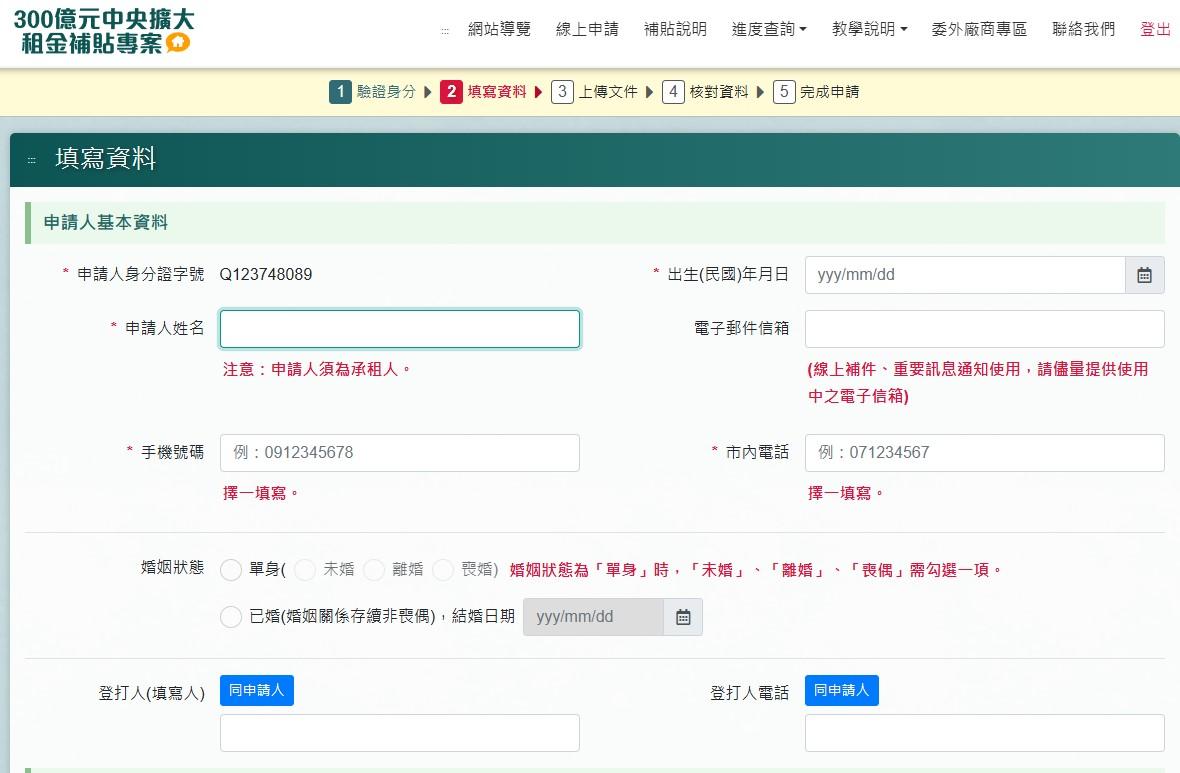1180x773 pixels.
Task: Open 補貼說明 in the top navigation
Action: (x=675, y=29)
